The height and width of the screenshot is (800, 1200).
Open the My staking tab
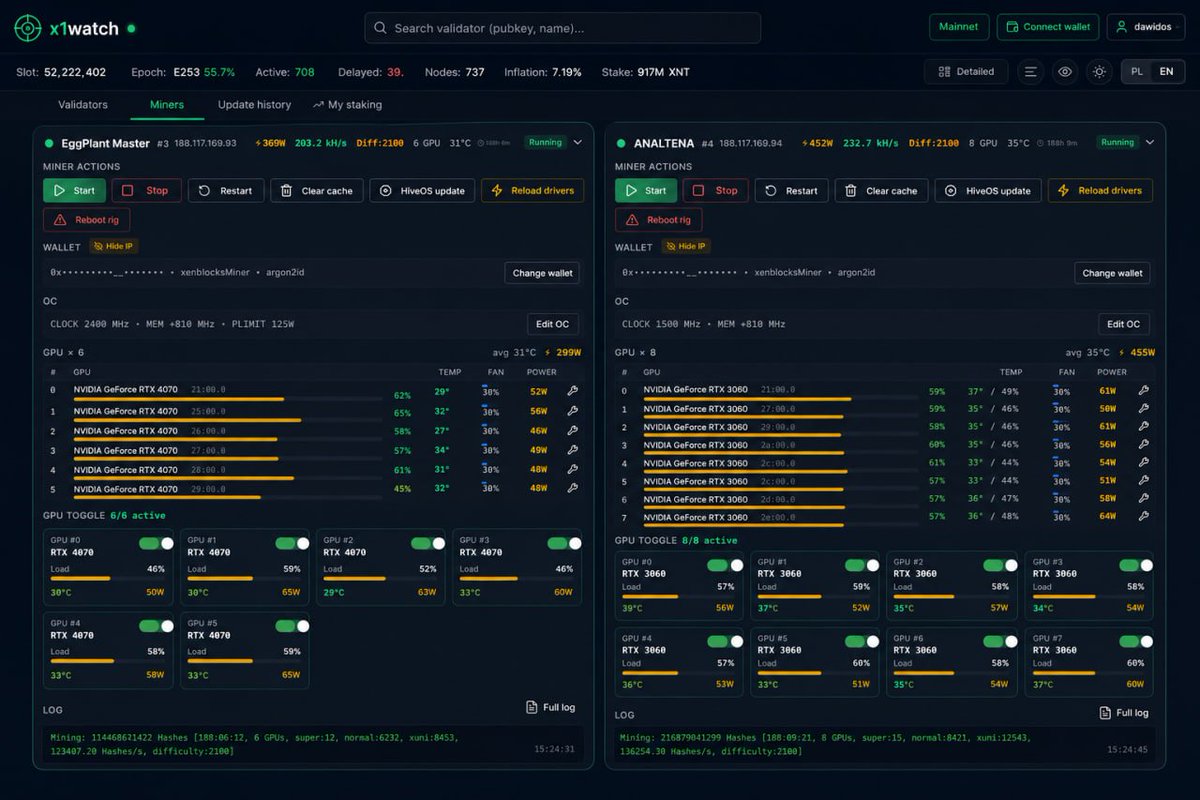(x=347, y=104)
